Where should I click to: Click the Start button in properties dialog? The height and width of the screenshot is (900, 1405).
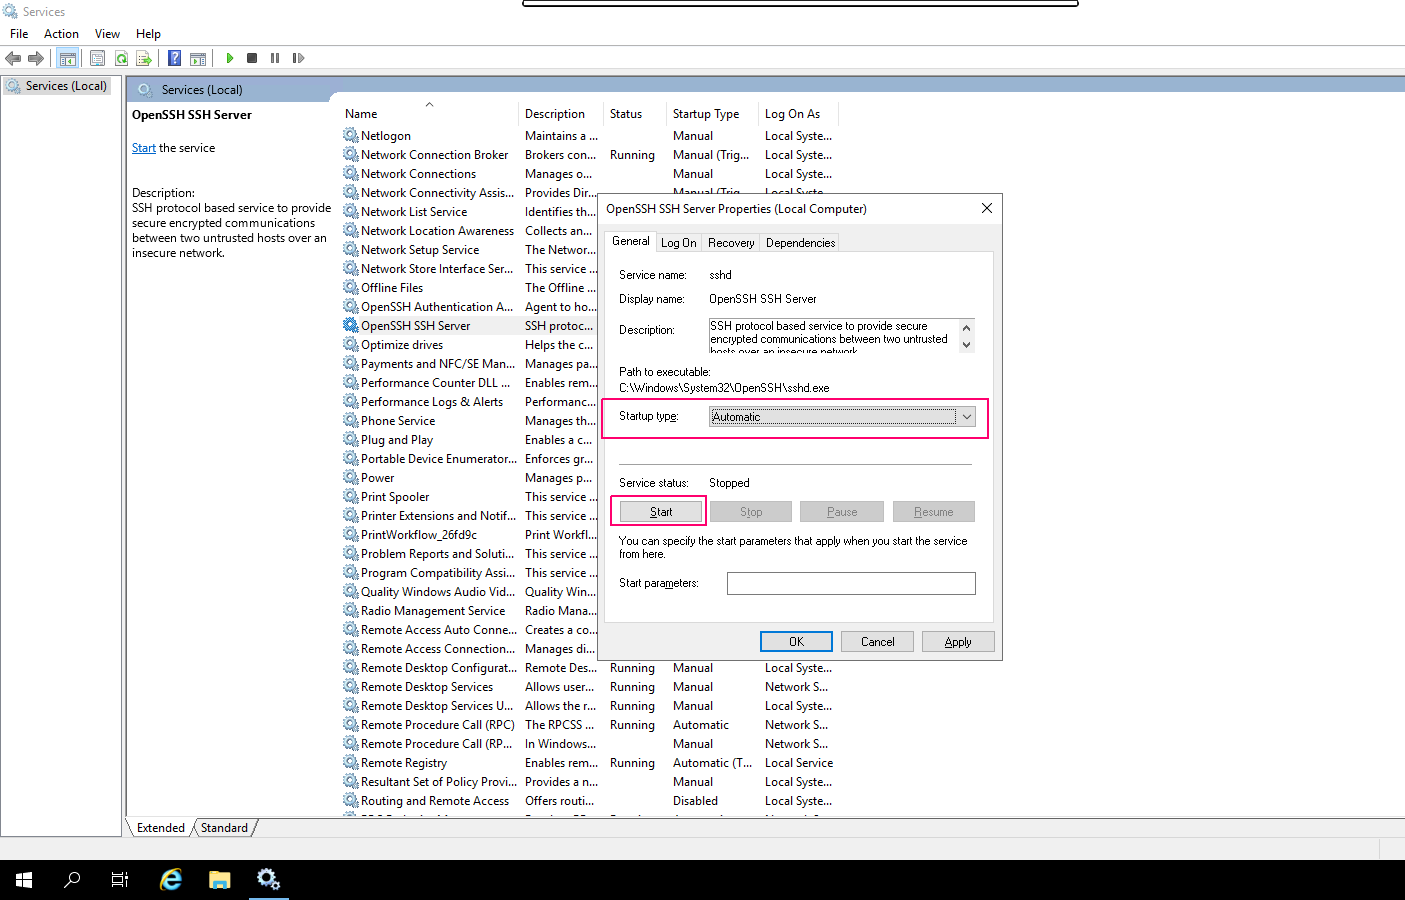tap(660, 512)
